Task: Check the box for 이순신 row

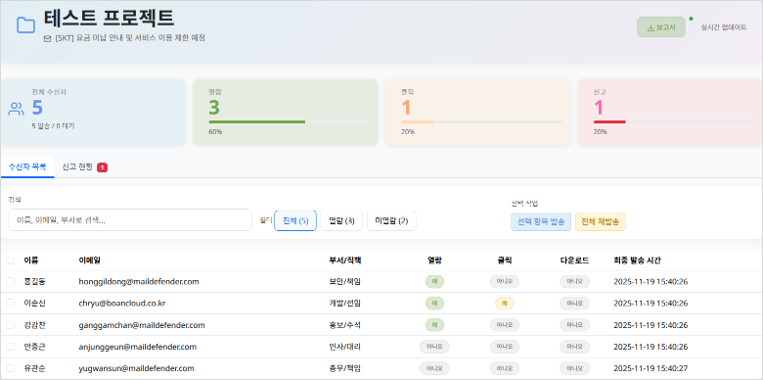Action: [10, 303]
